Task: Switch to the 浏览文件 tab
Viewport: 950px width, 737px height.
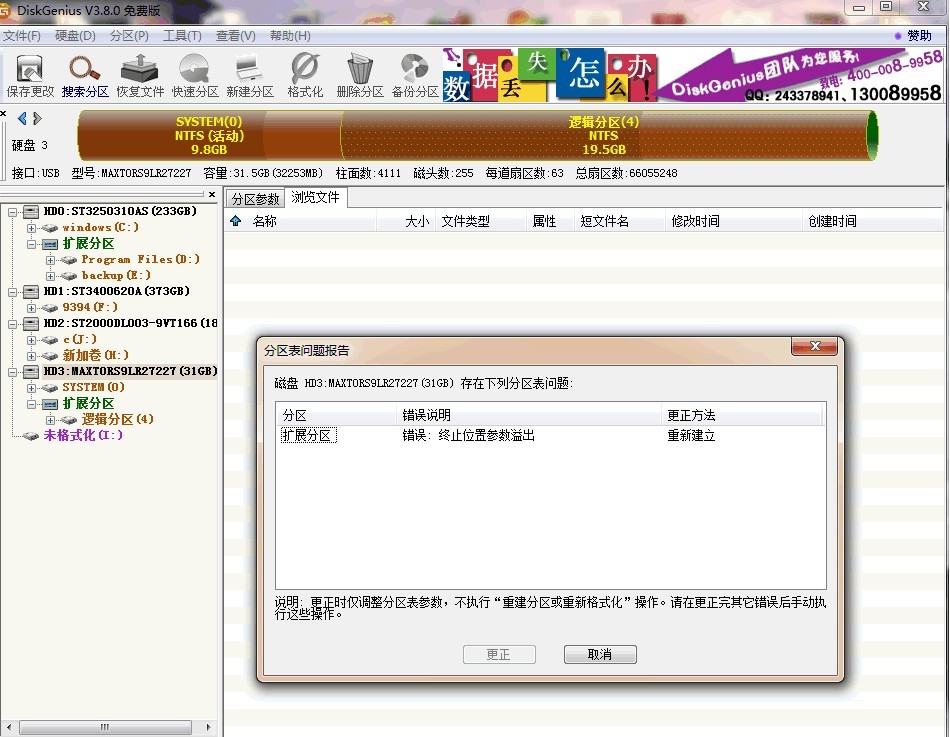Action: coord(315,198)
